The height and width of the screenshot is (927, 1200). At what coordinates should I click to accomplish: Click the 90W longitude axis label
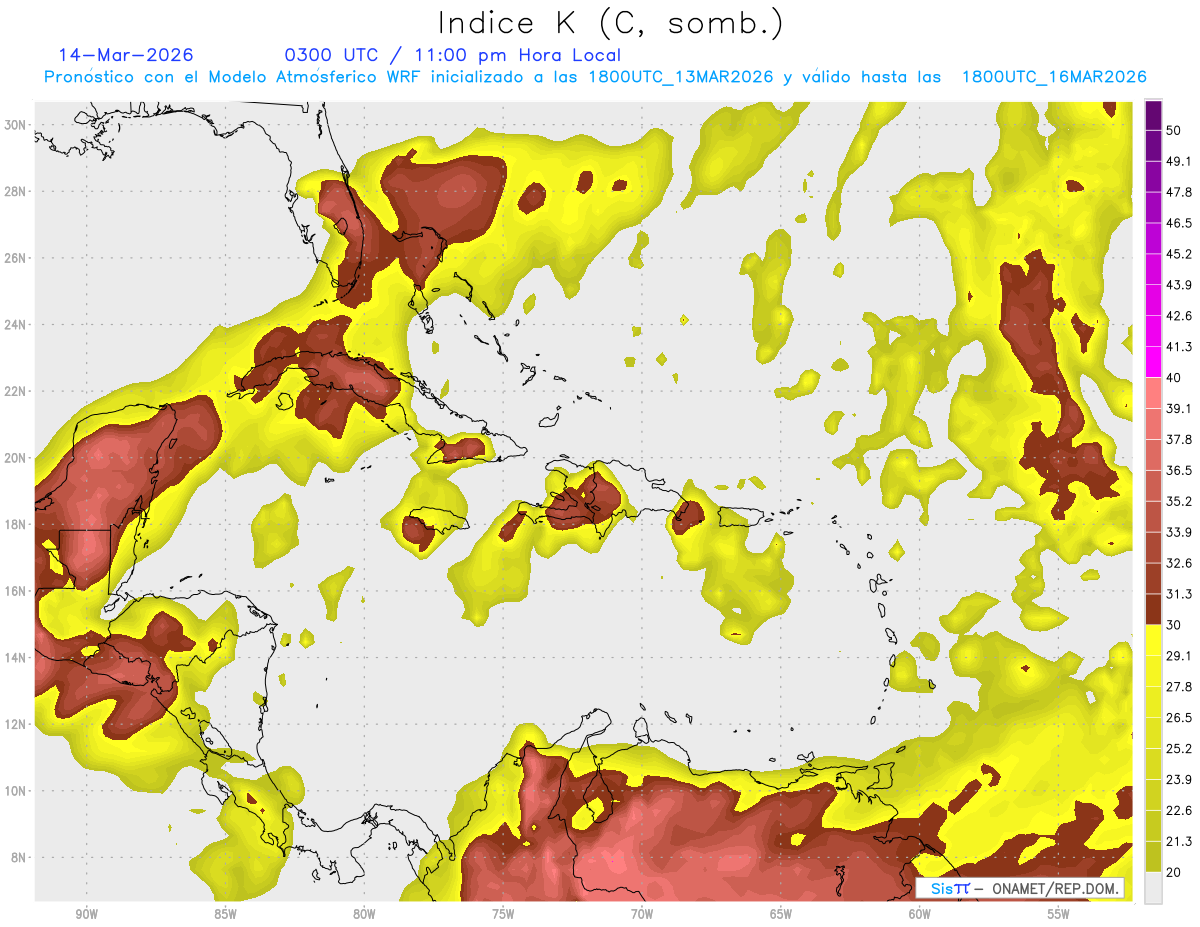(x=86, y=914)
